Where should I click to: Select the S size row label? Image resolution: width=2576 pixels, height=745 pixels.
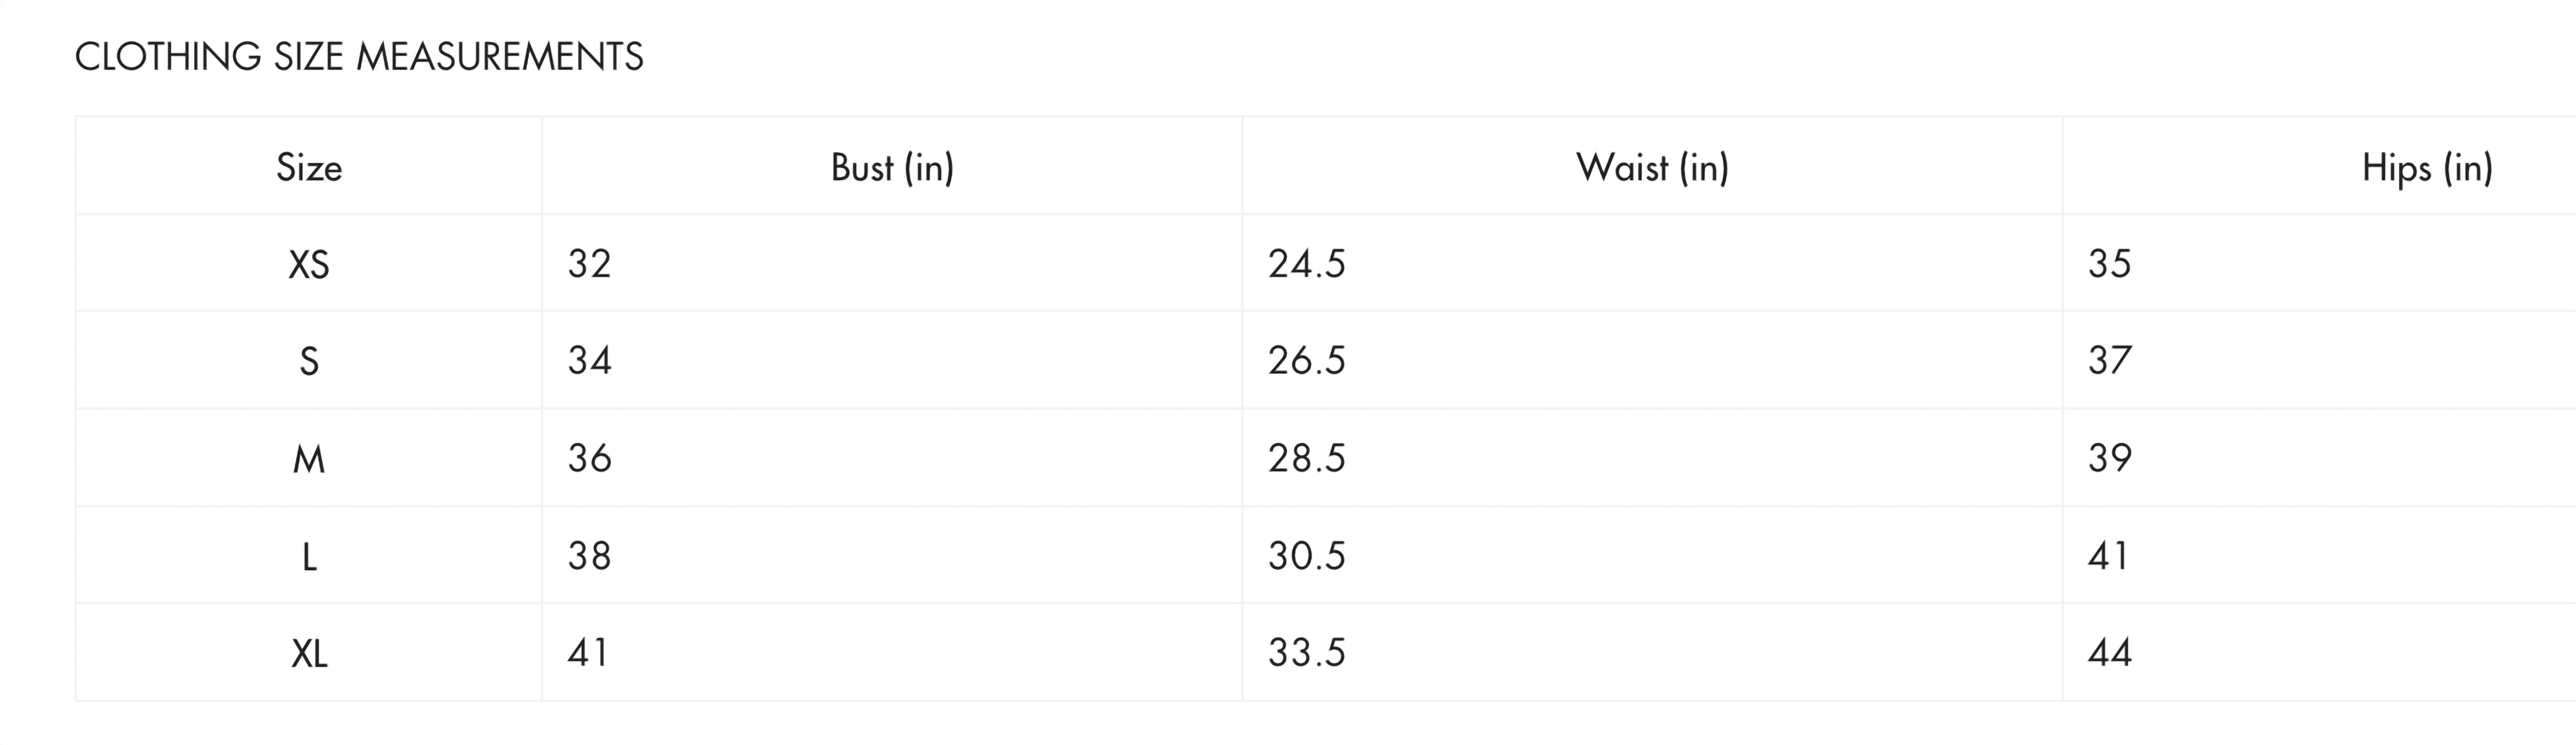[309, 361]
